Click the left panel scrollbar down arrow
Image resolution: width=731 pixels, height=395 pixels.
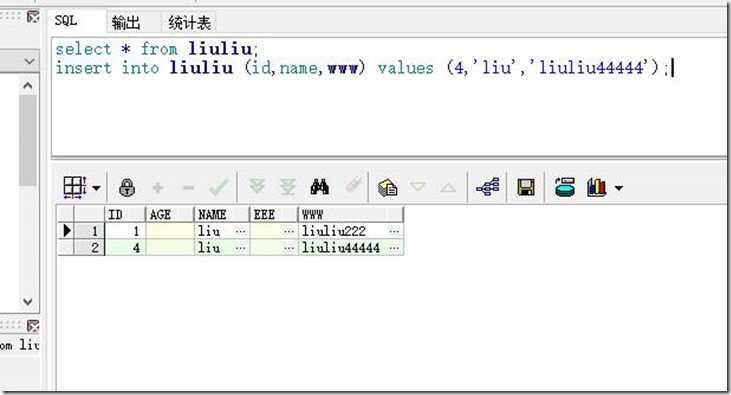tap(28, 302)
